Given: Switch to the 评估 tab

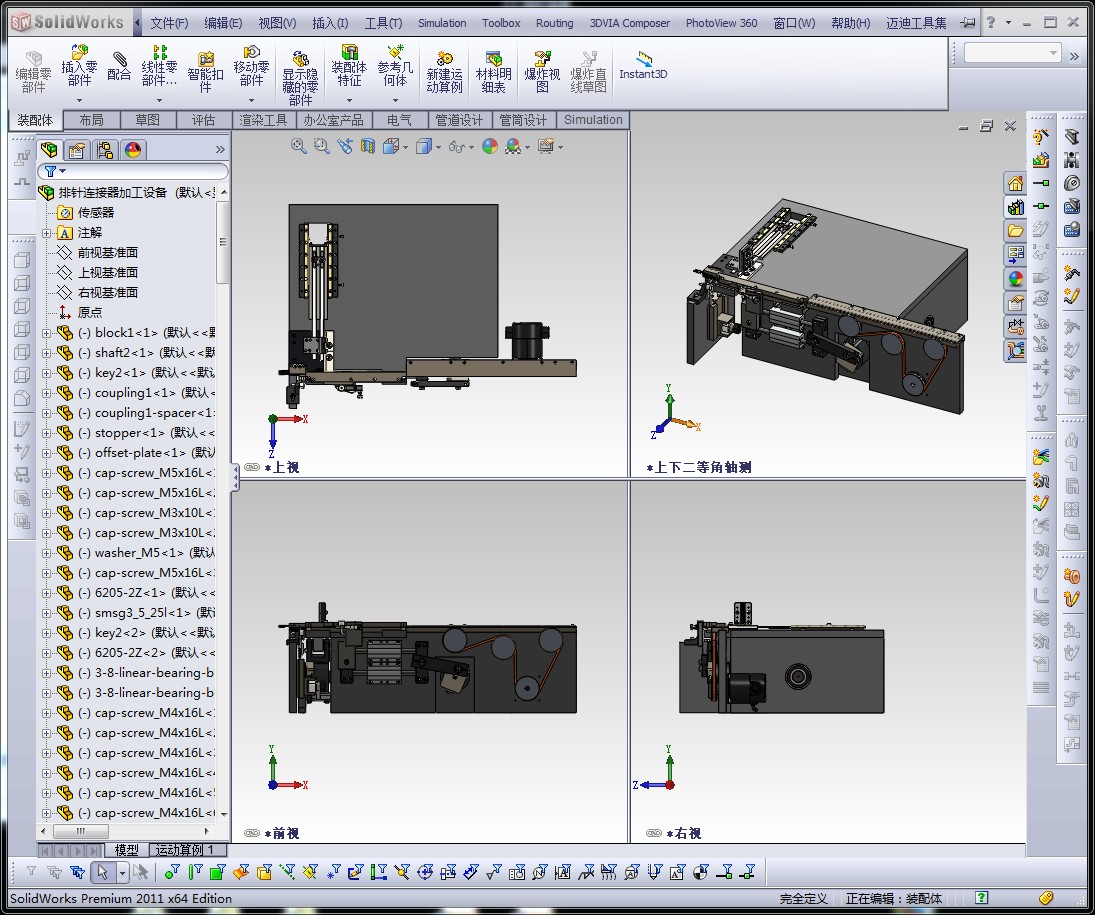Looking at the screenshot, I should point(203,120).
